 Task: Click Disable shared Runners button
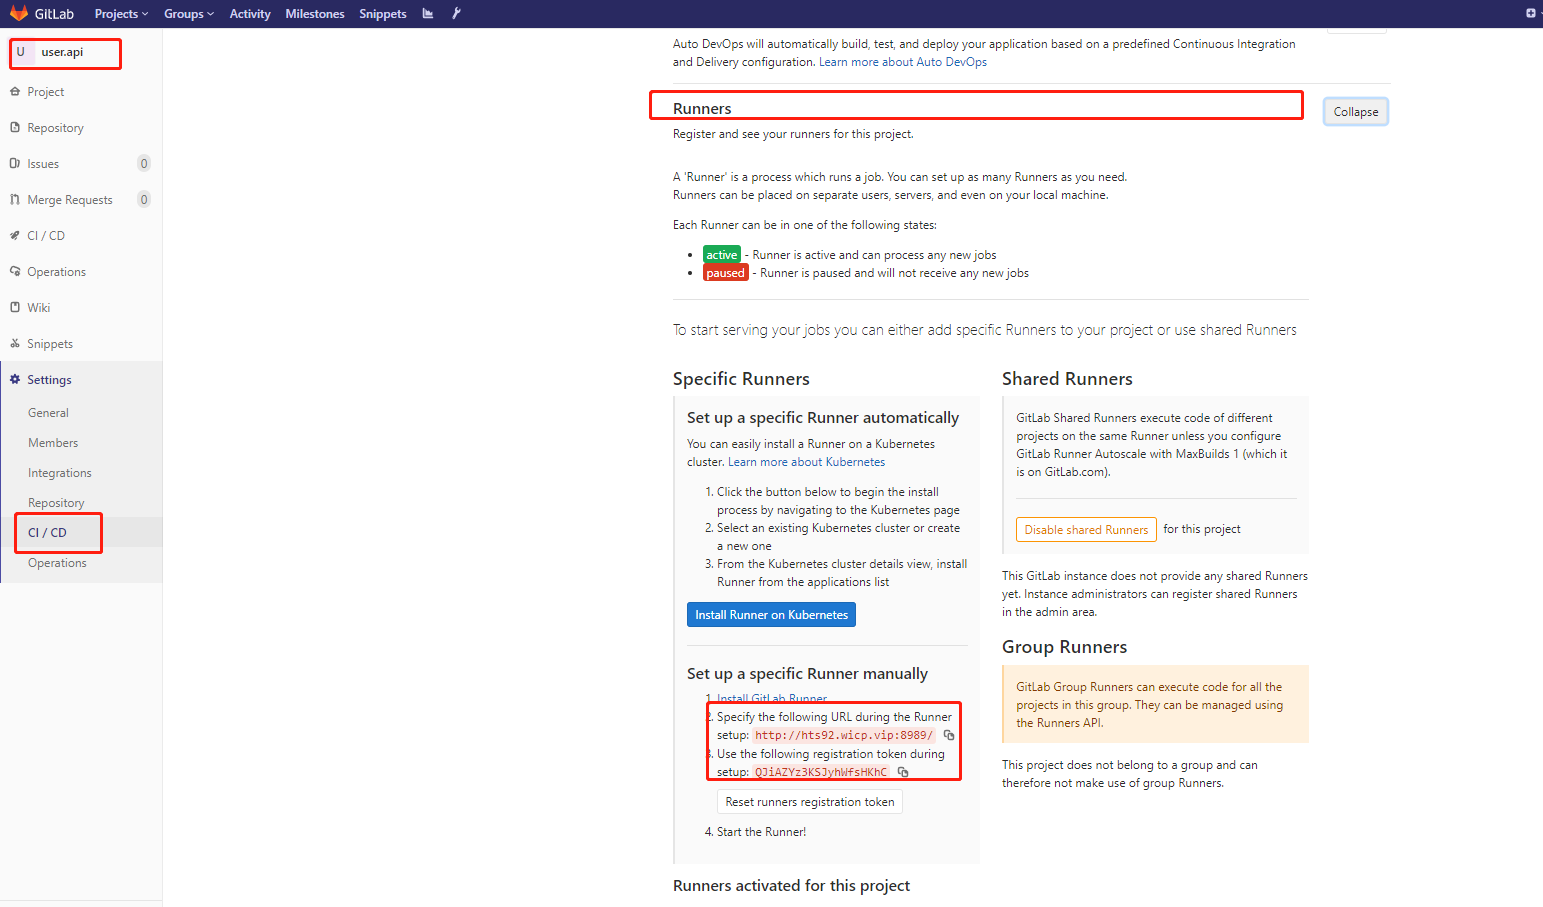1086,530
